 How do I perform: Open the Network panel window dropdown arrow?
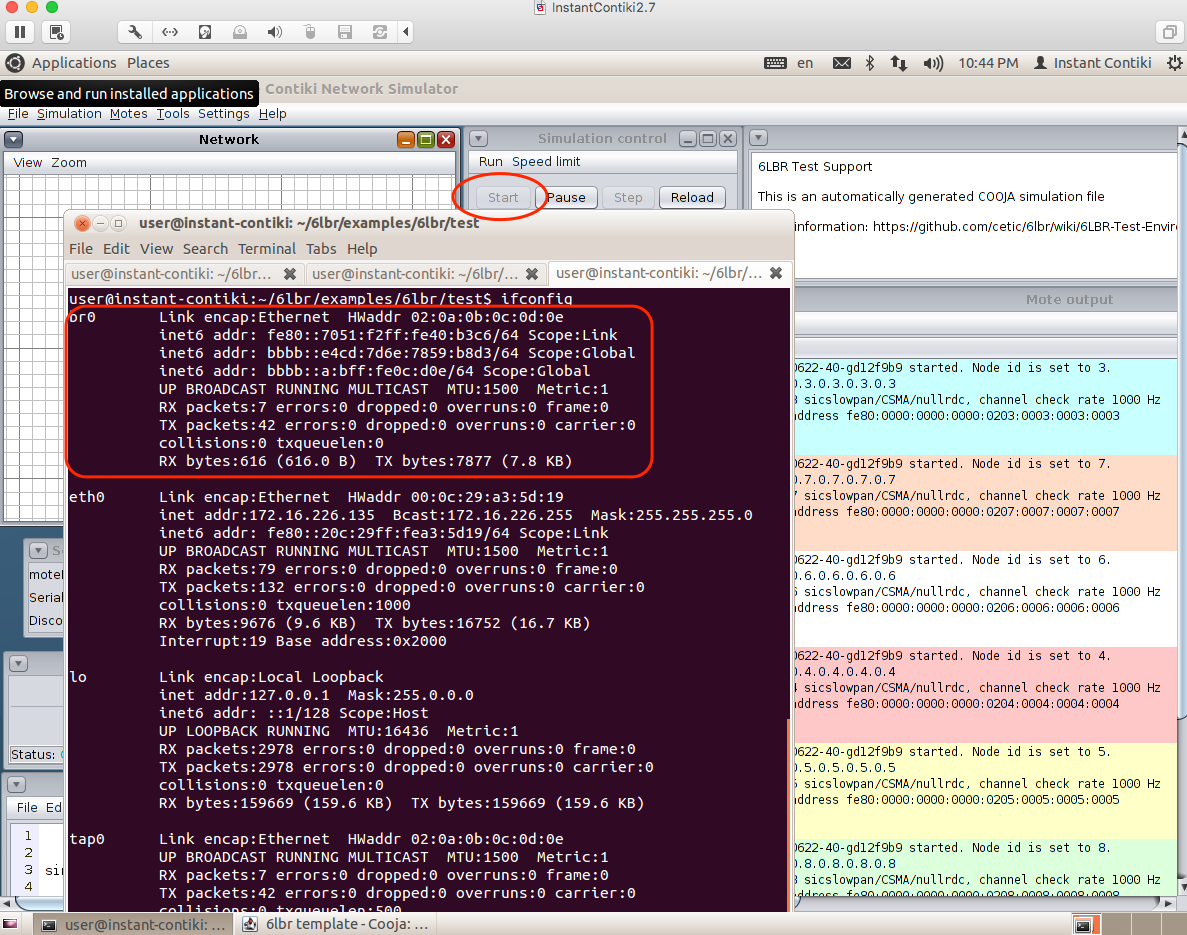[14, 139]
